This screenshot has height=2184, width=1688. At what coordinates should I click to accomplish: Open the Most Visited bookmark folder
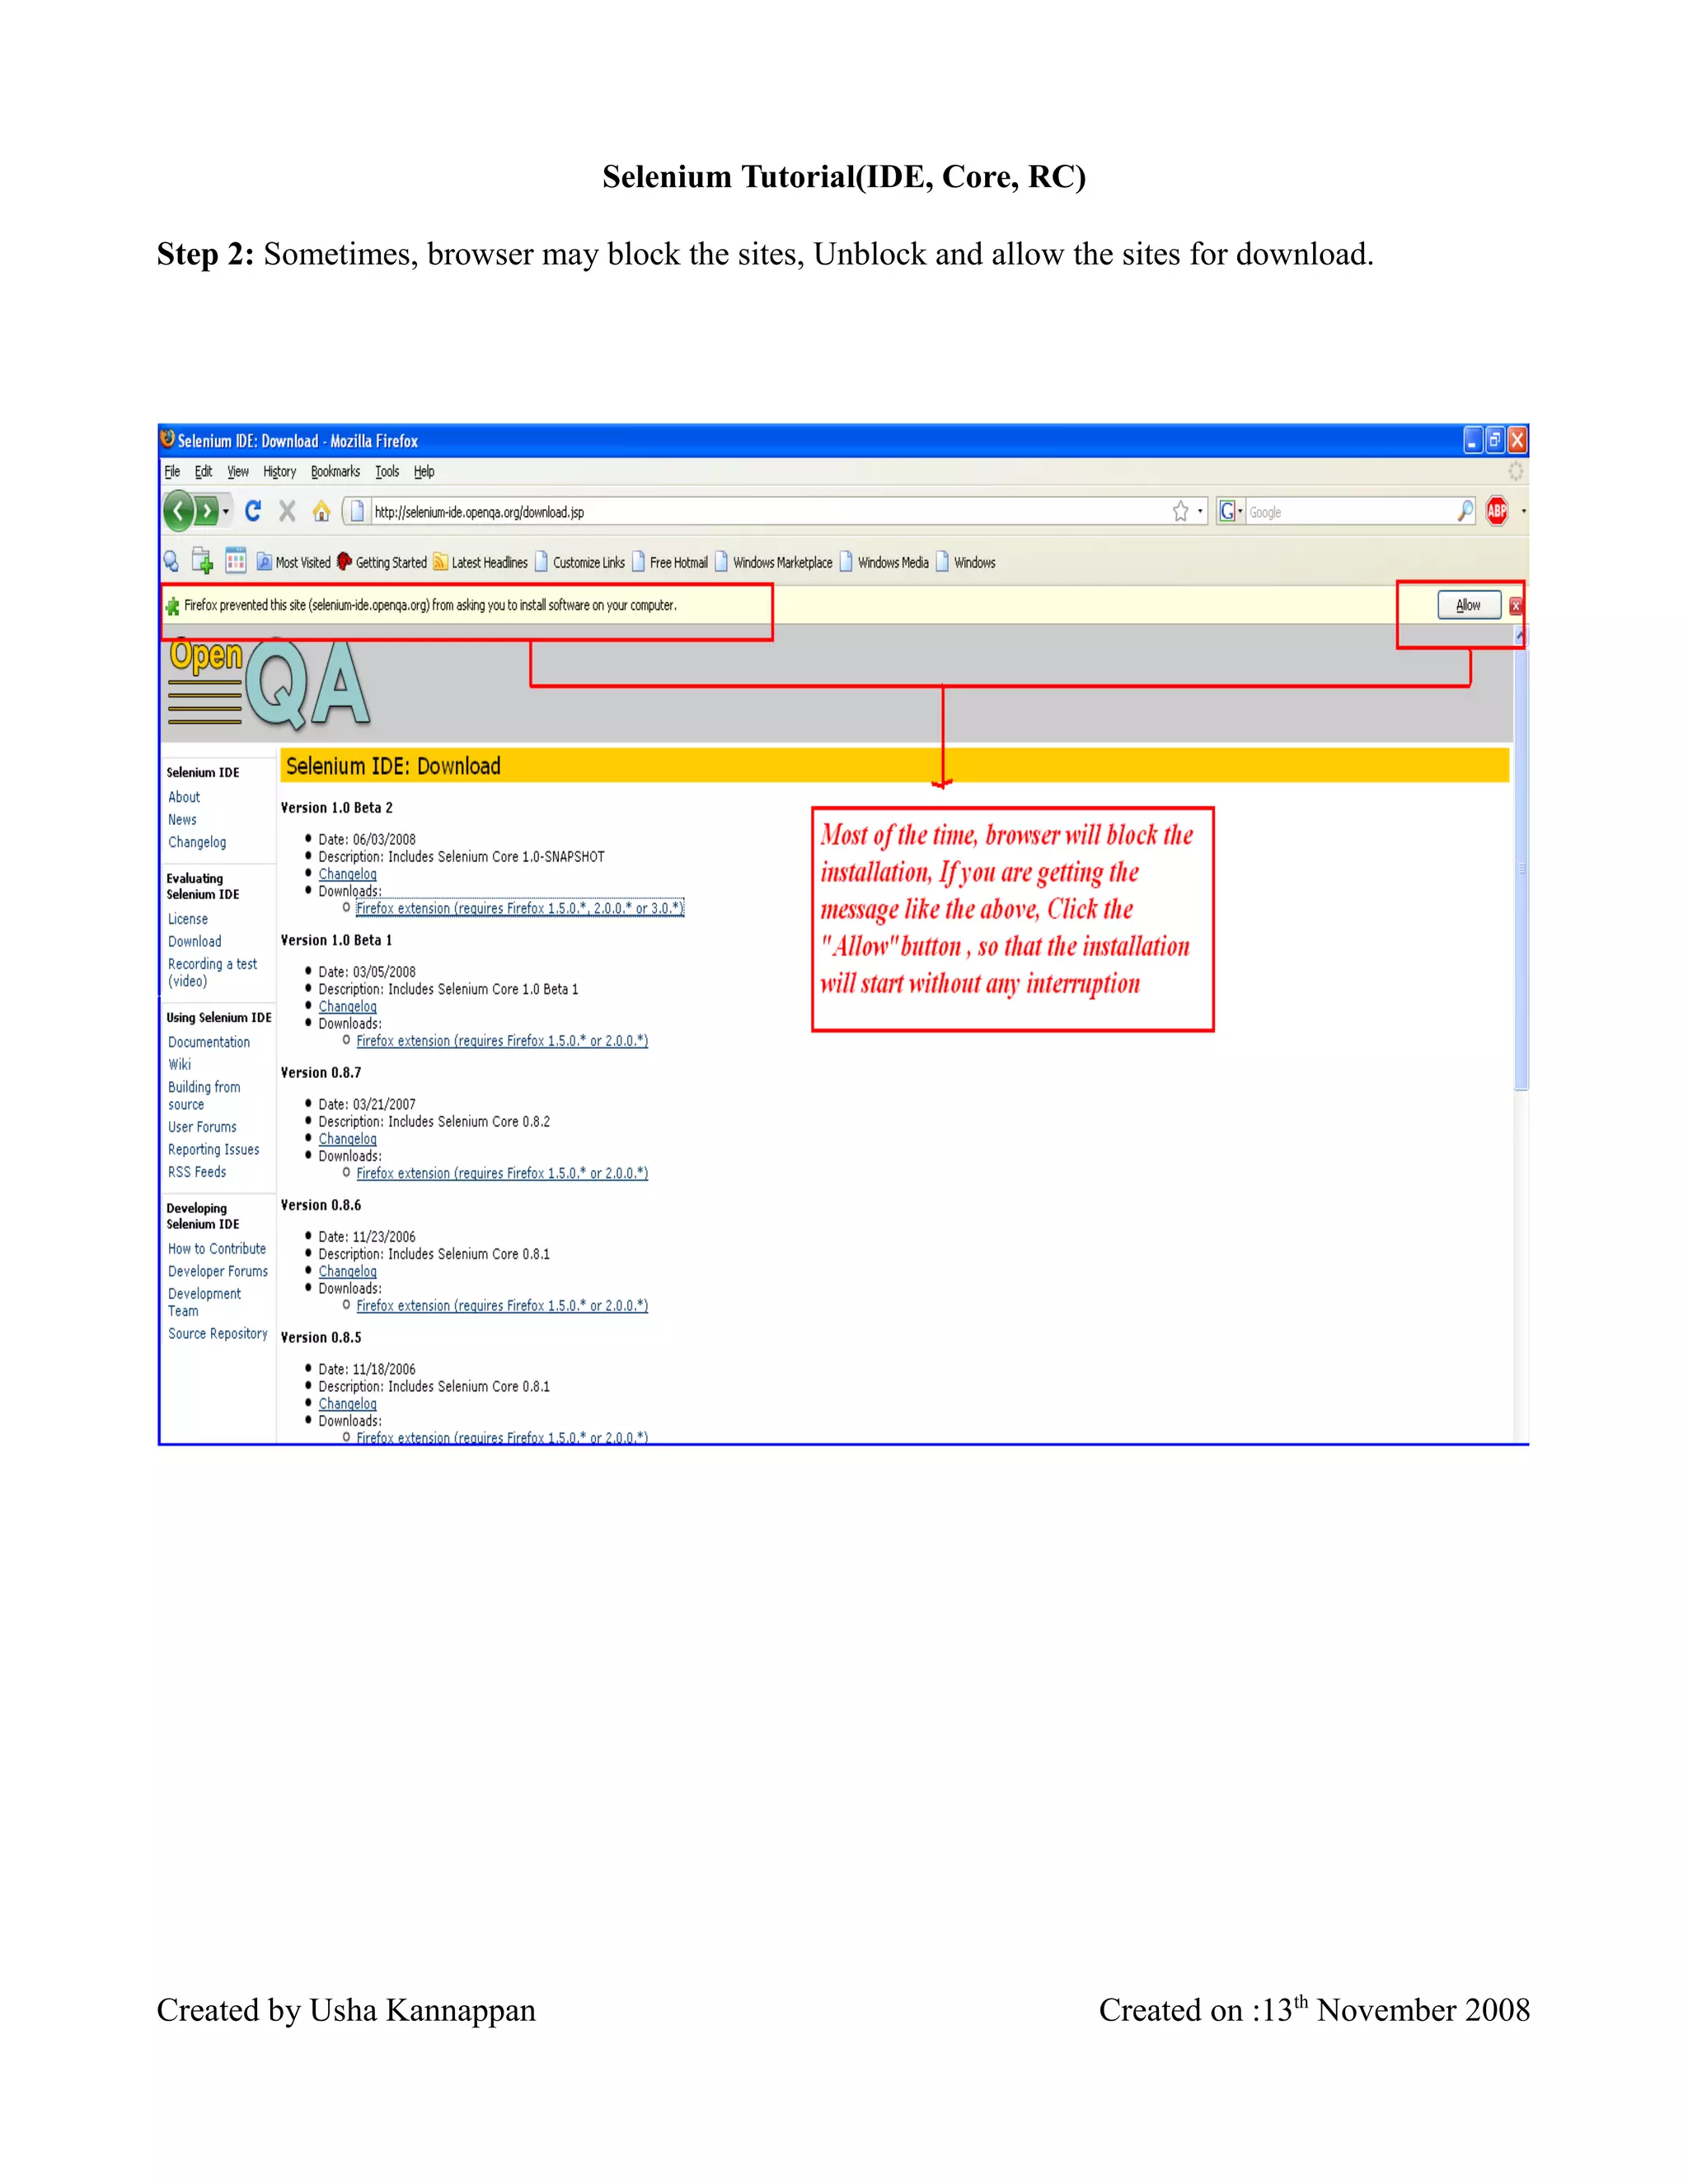(x=293, y=562)
